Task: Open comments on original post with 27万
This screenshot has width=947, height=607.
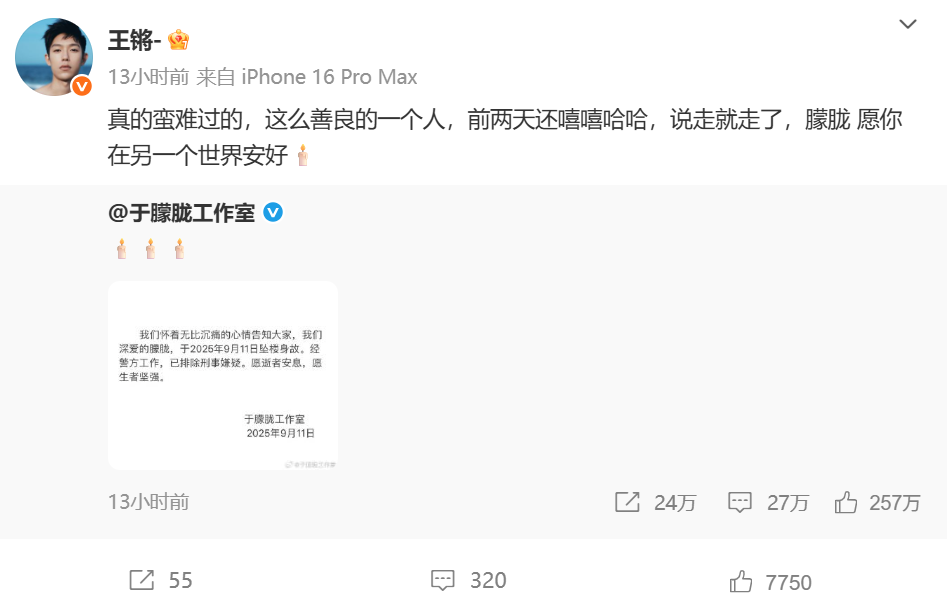Action: (768, 502)
